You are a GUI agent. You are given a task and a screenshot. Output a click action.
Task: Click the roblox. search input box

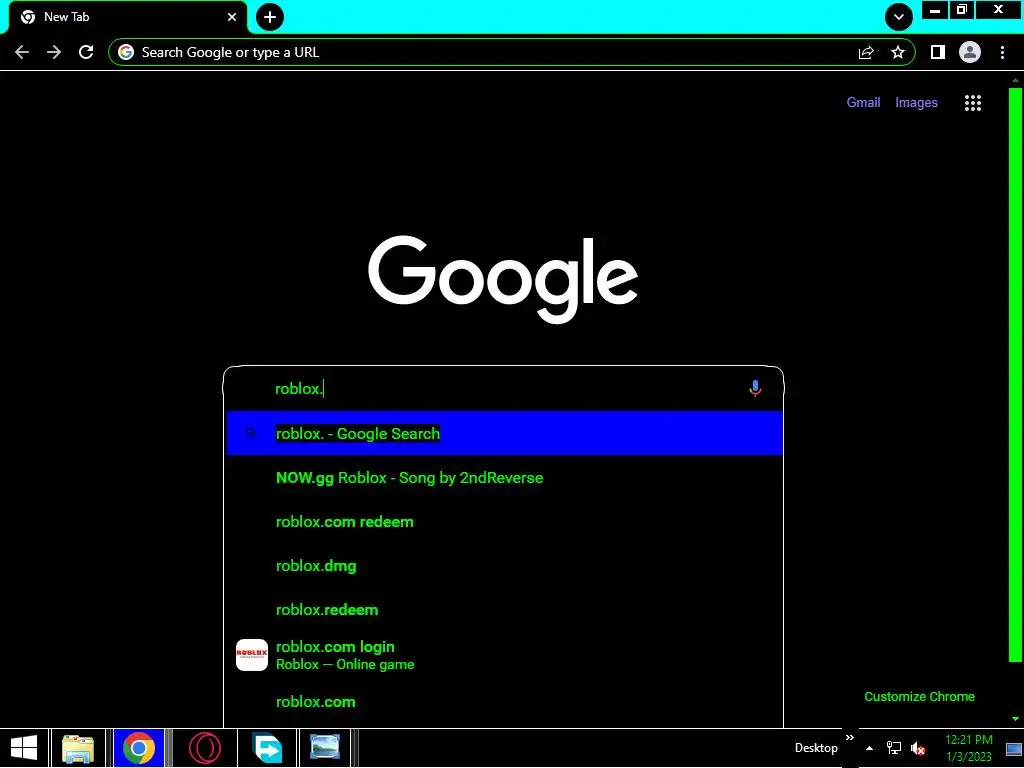pos(503,389)
